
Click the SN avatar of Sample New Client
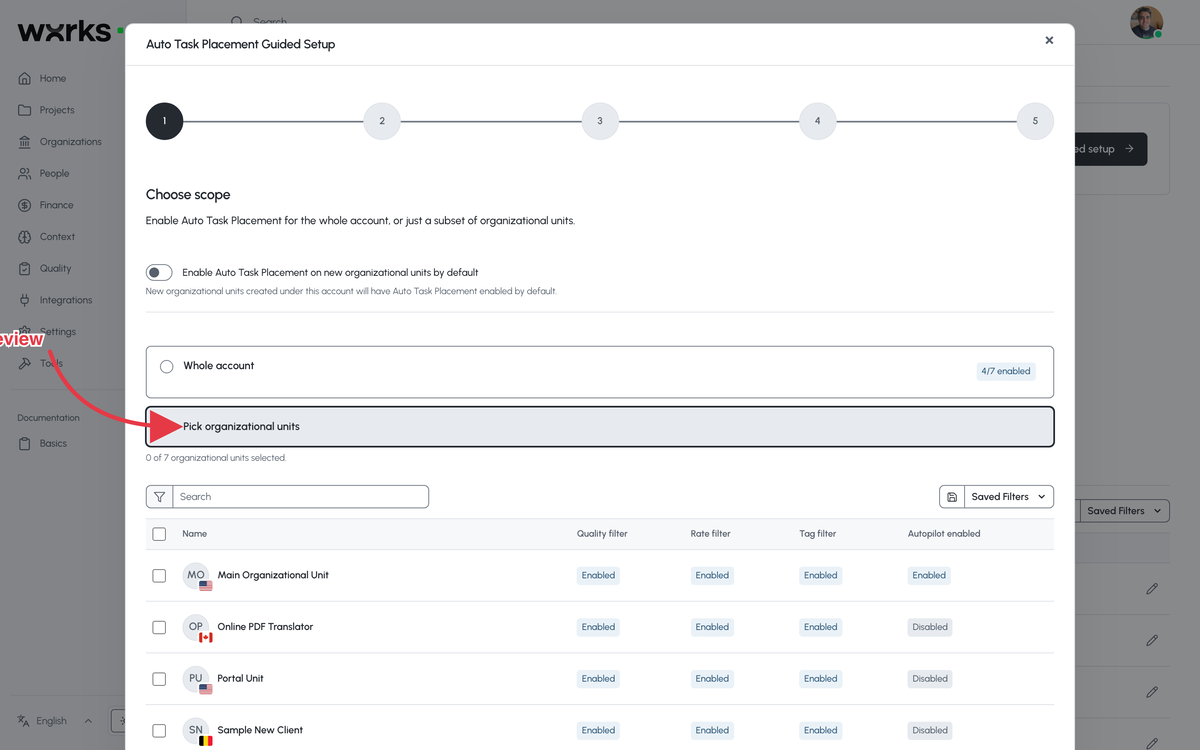[x=196, y=731]
